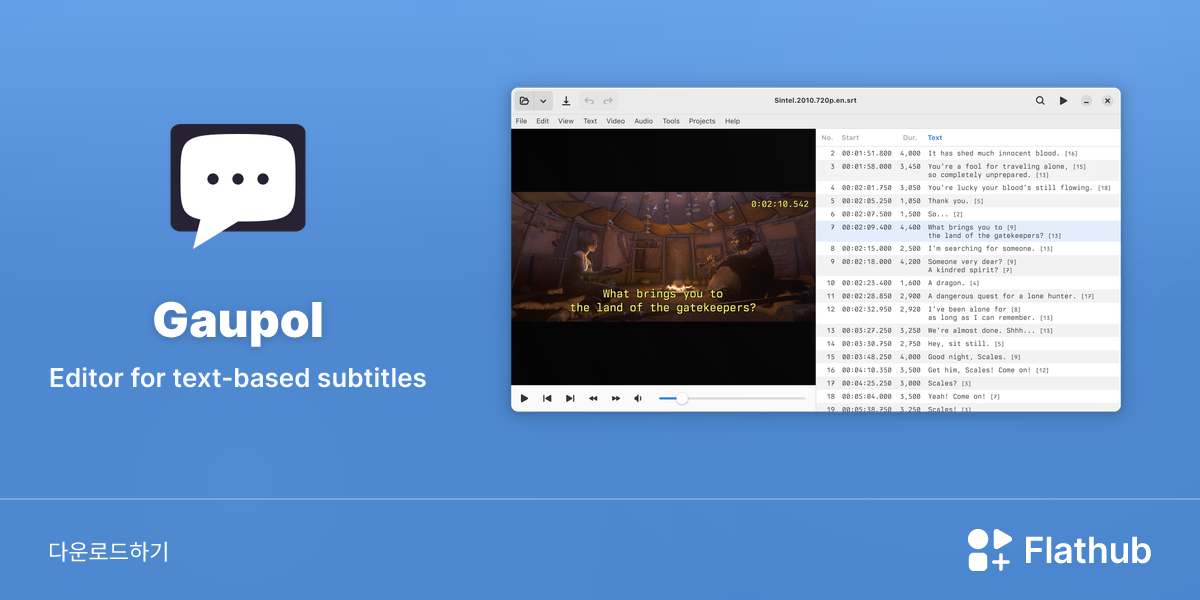Open the File menu
The image size is (1200, 600).
tap(521, 121)
